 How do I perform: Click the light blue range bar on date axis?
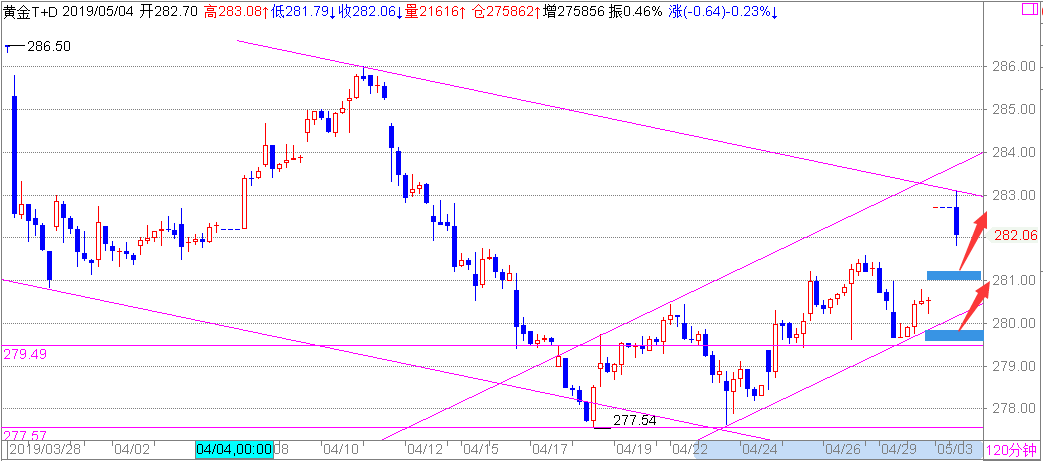tap(839, 449)
